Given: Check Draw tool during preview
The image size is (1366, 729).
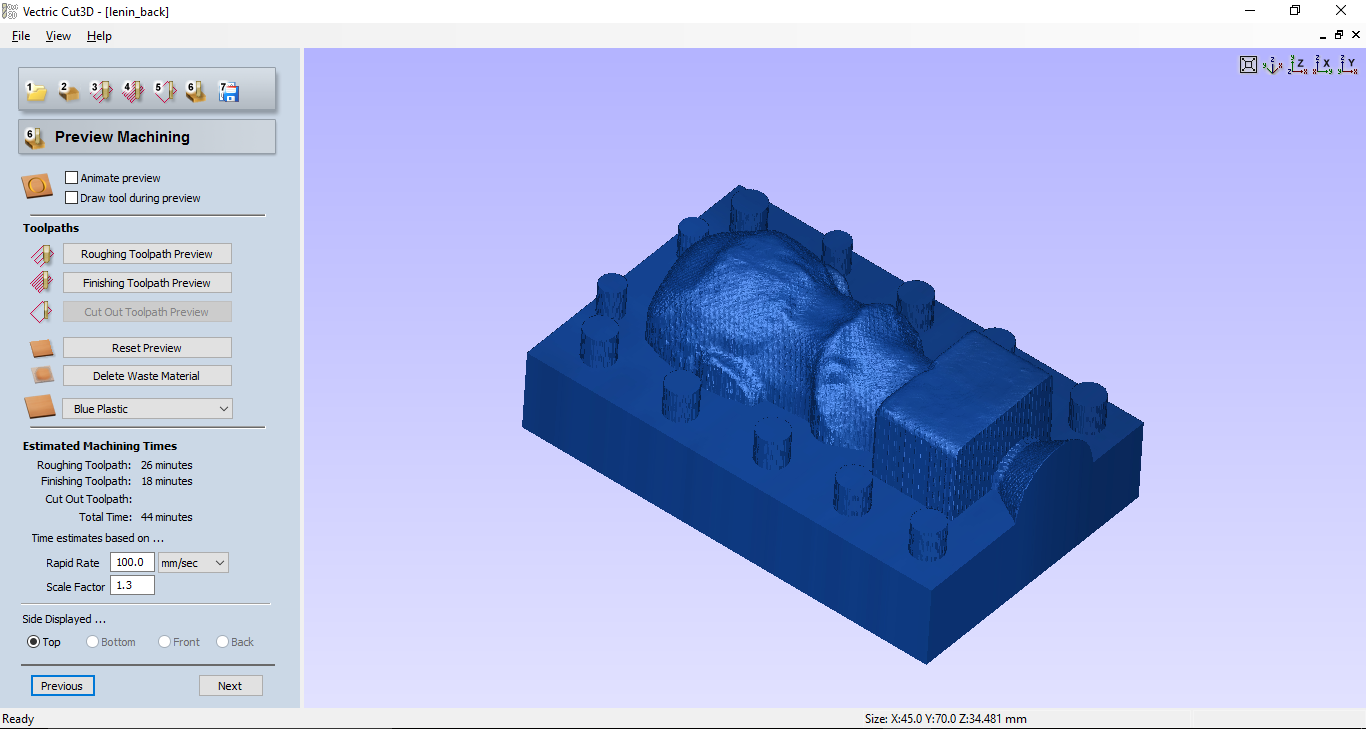Looking at the screenshot, I should pyautogui.click(x=71, y=197).
